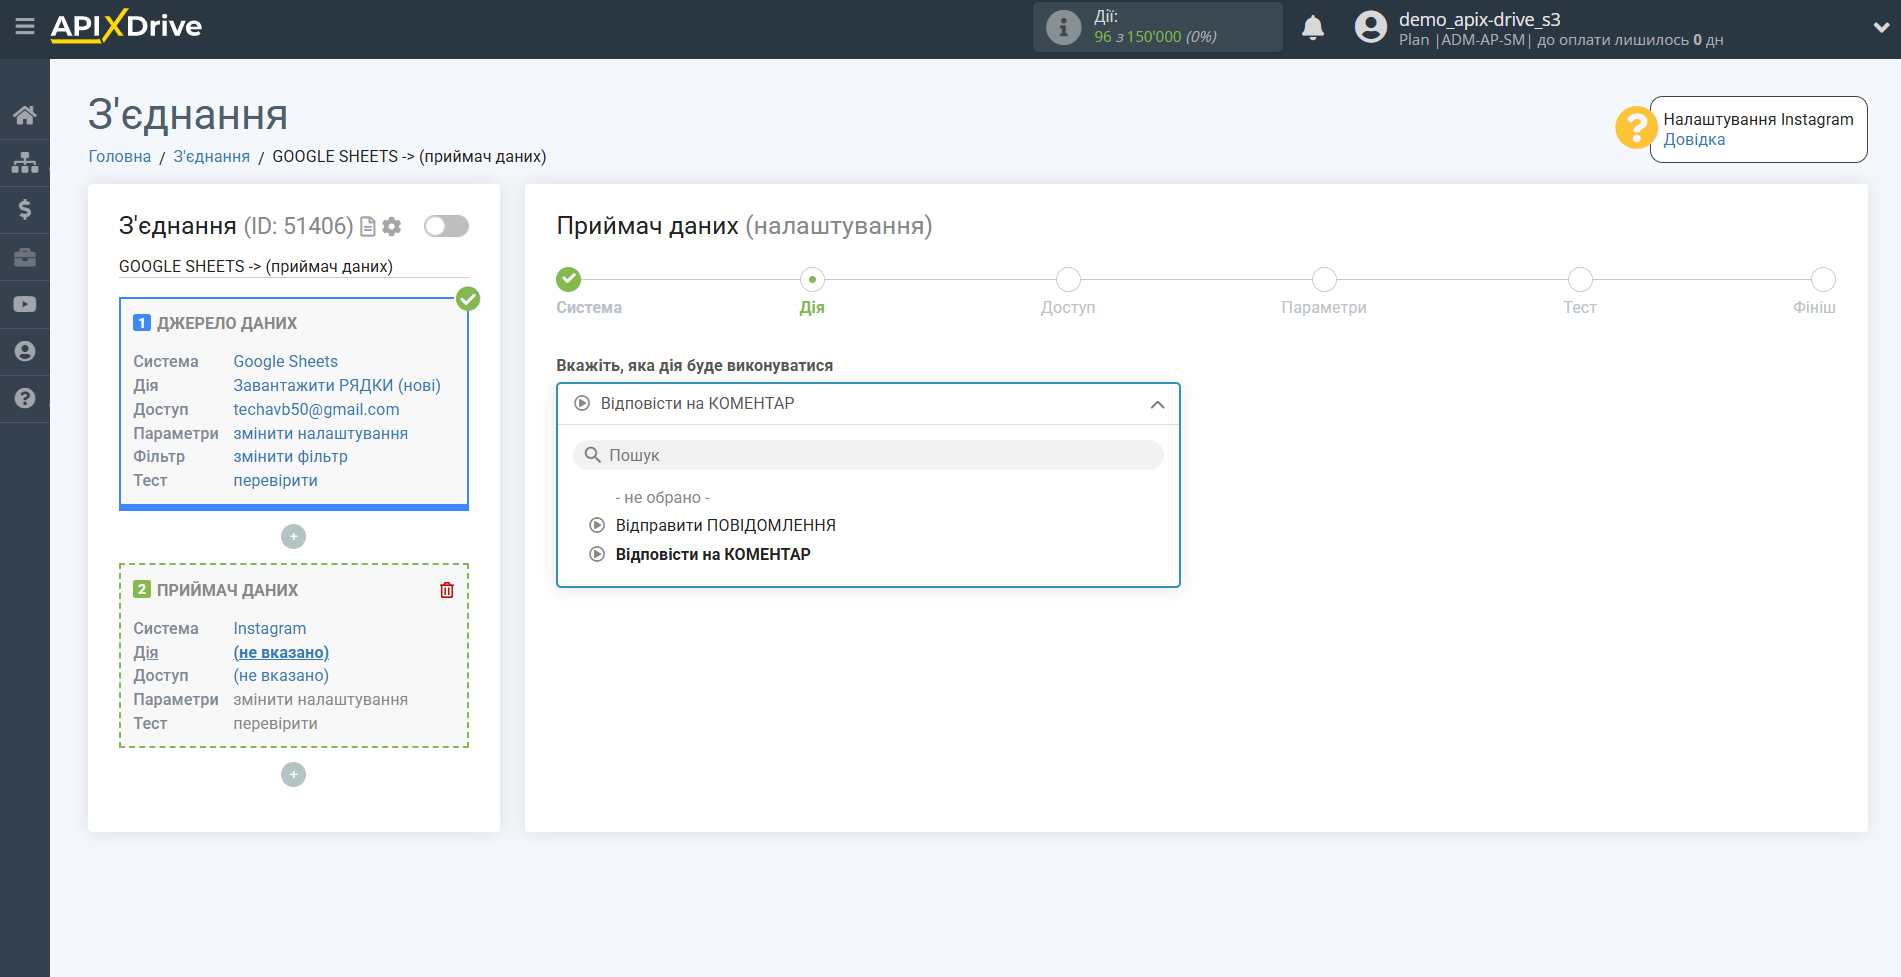Click the connection name GOOGLE SHEETS field

click(x=293, y=266)
